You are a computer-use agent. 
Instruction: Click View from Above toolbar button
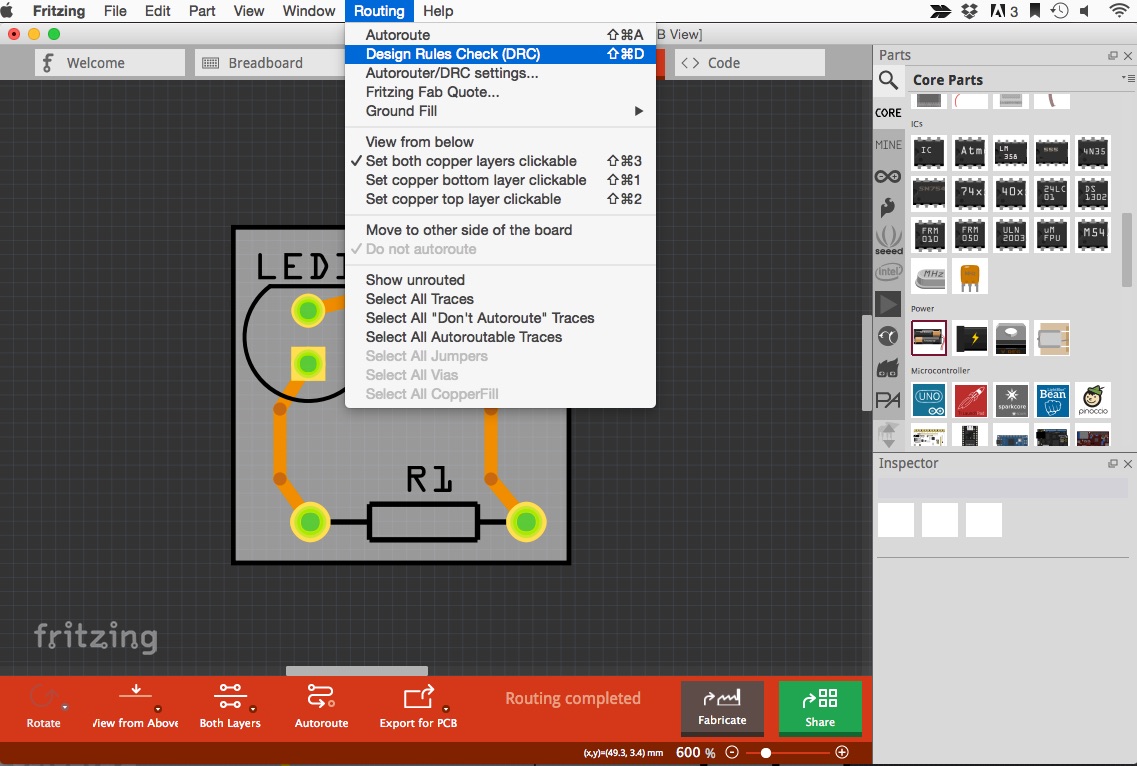(136, 707)
